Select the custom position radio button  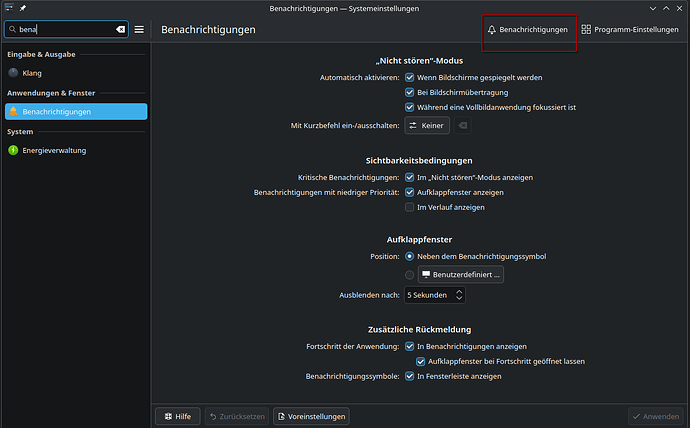[409, 274]
